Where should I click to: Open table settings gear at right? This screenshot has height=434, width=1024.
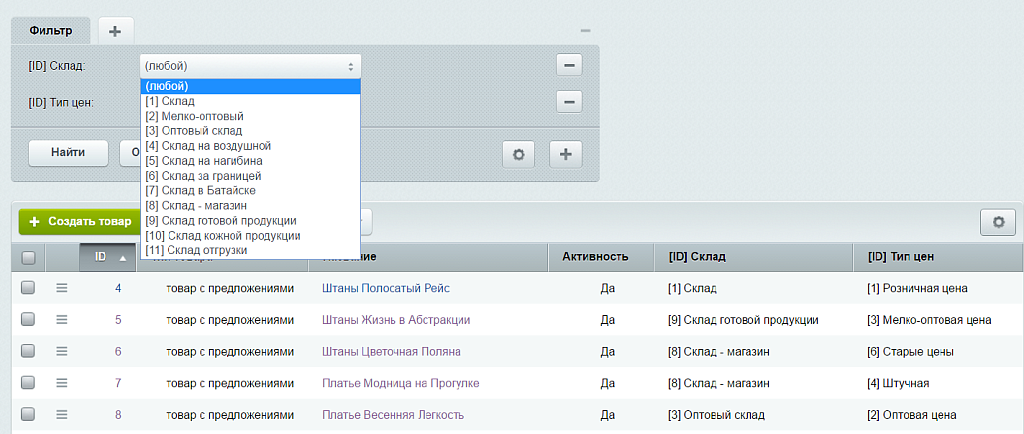click(996, 222)
